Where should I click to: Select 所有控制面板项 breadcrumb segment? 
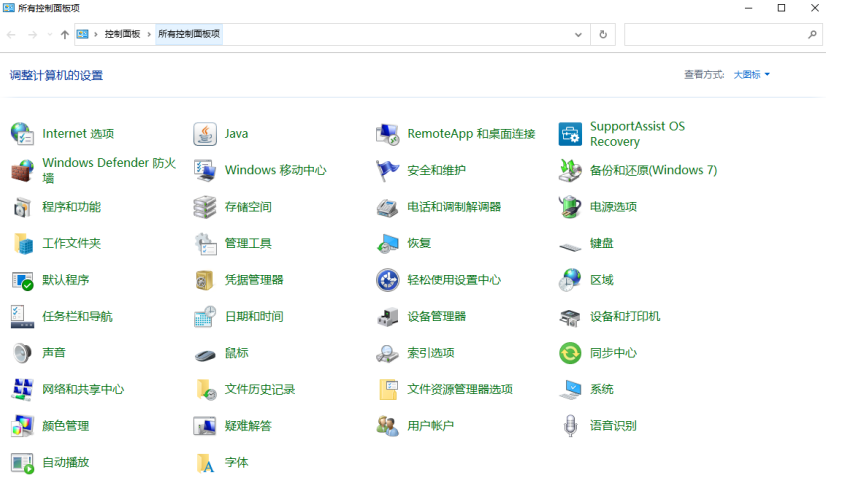pyautogui.click(x=188, y=34)
